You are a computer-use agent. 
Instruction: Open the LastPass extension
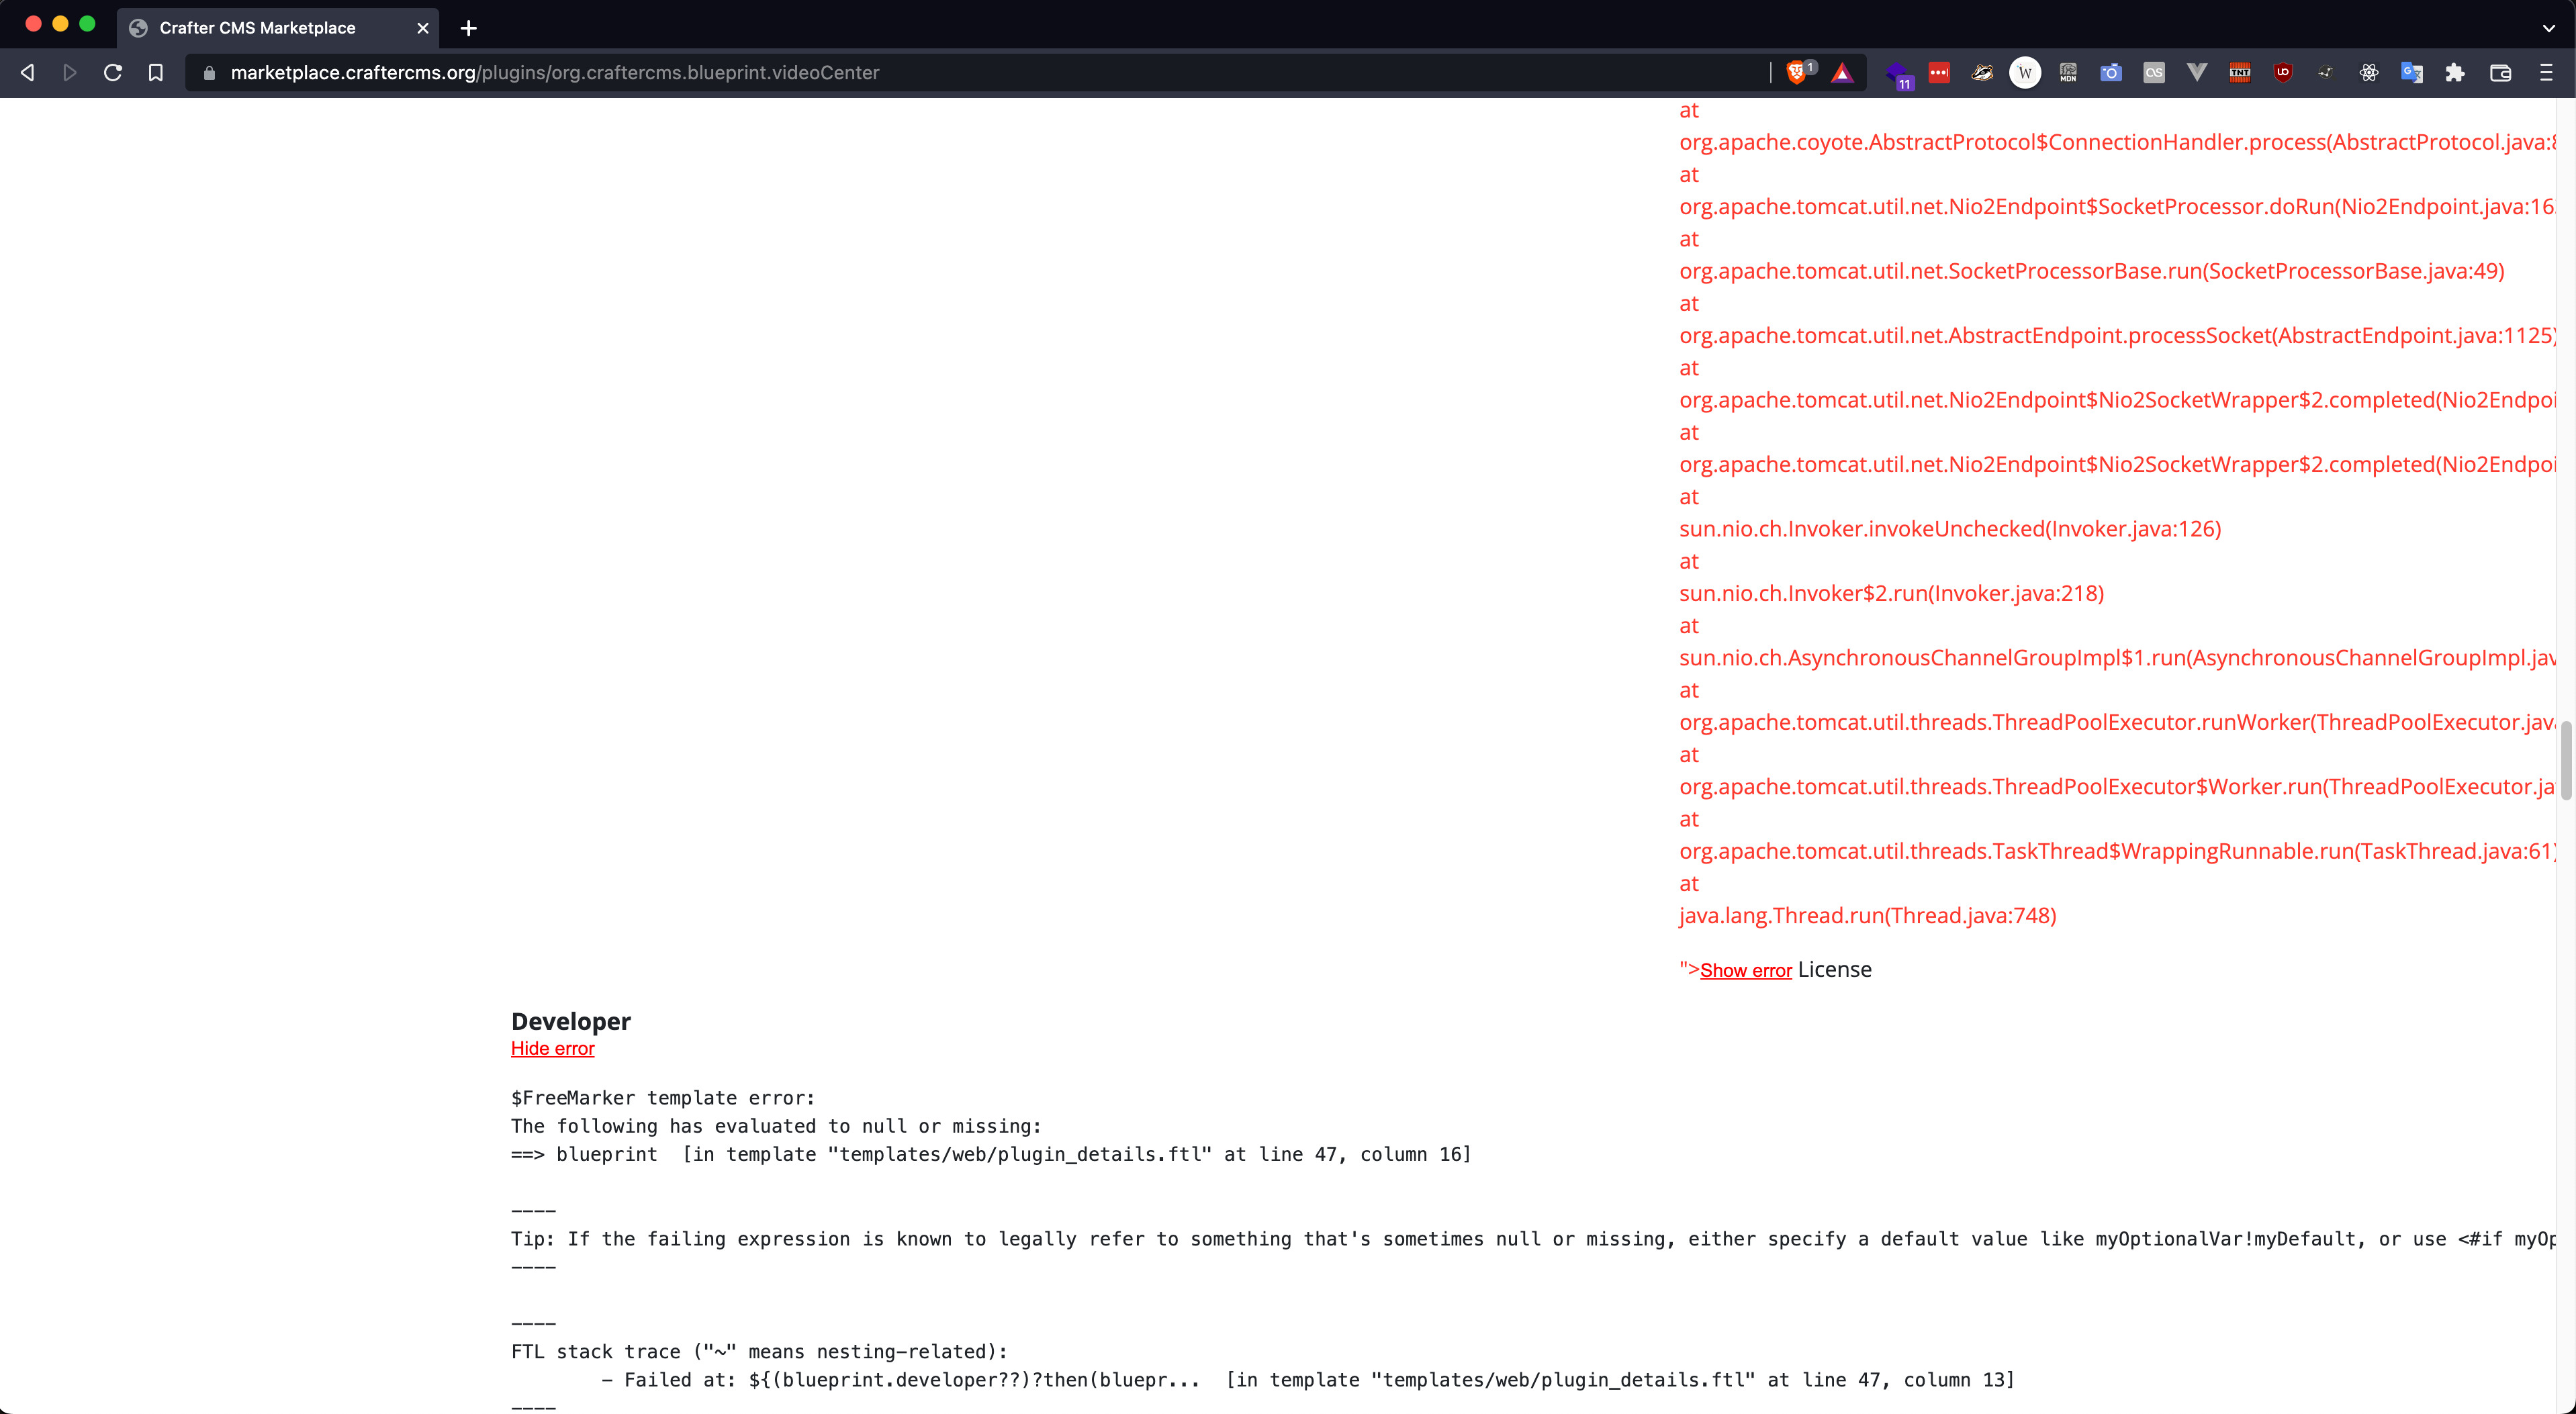pos(1940,72)
